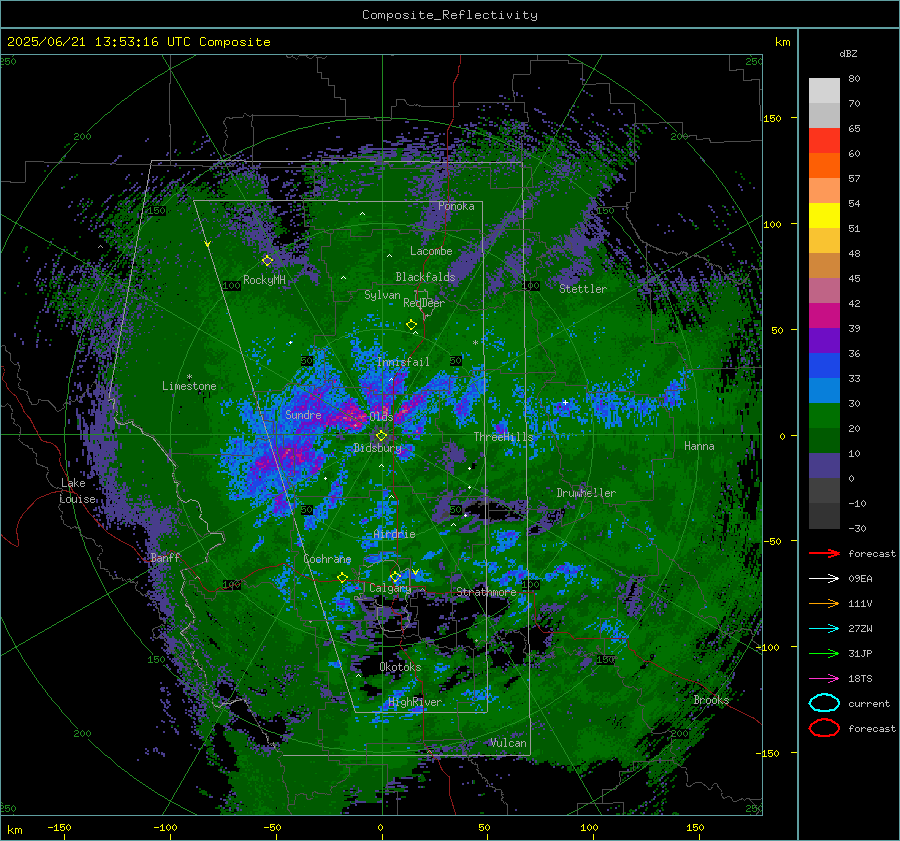Click the Okotoks town label
Image resolution: width=900 pixels, height=841 pixels.
point(400,667)
